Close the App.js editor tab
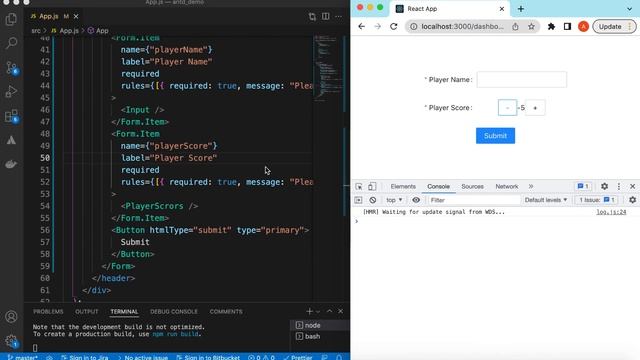 (x=76, y=16)
